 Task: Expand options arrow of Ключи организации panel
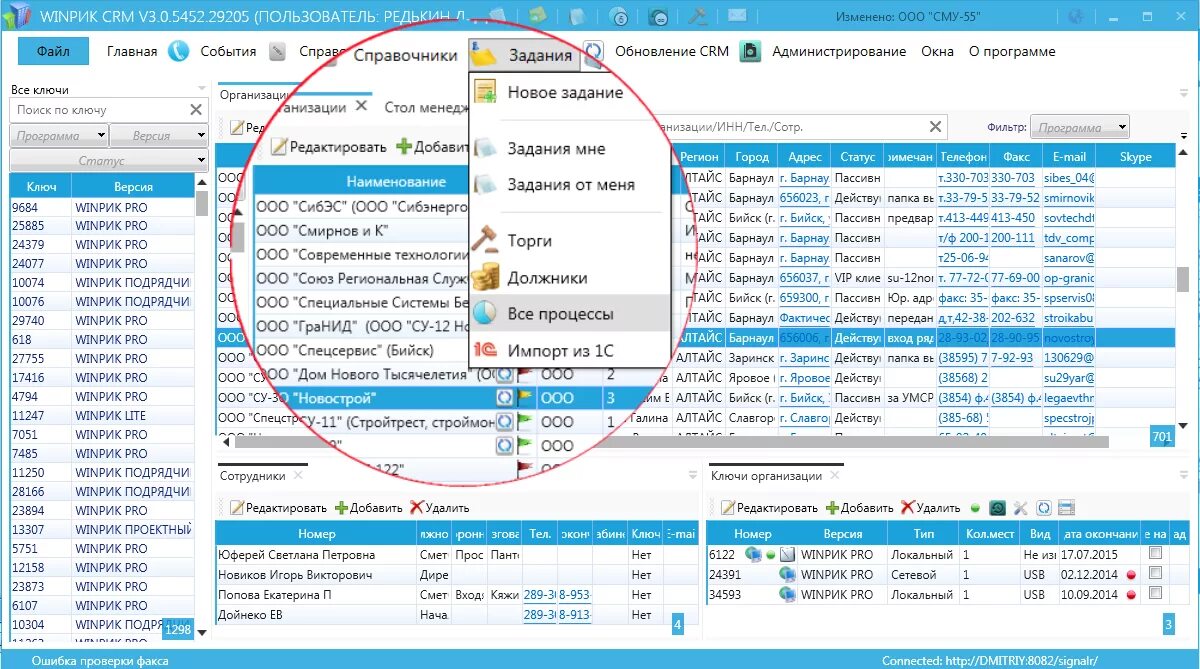tap(1182, 476)
